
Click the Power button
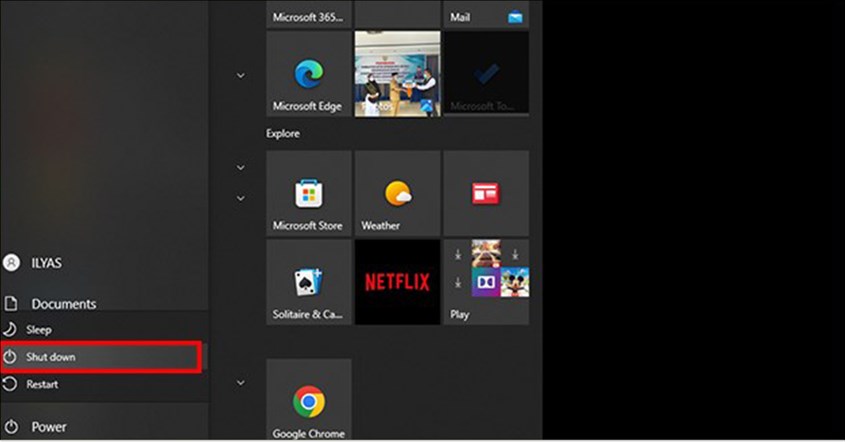pos(104,427)
